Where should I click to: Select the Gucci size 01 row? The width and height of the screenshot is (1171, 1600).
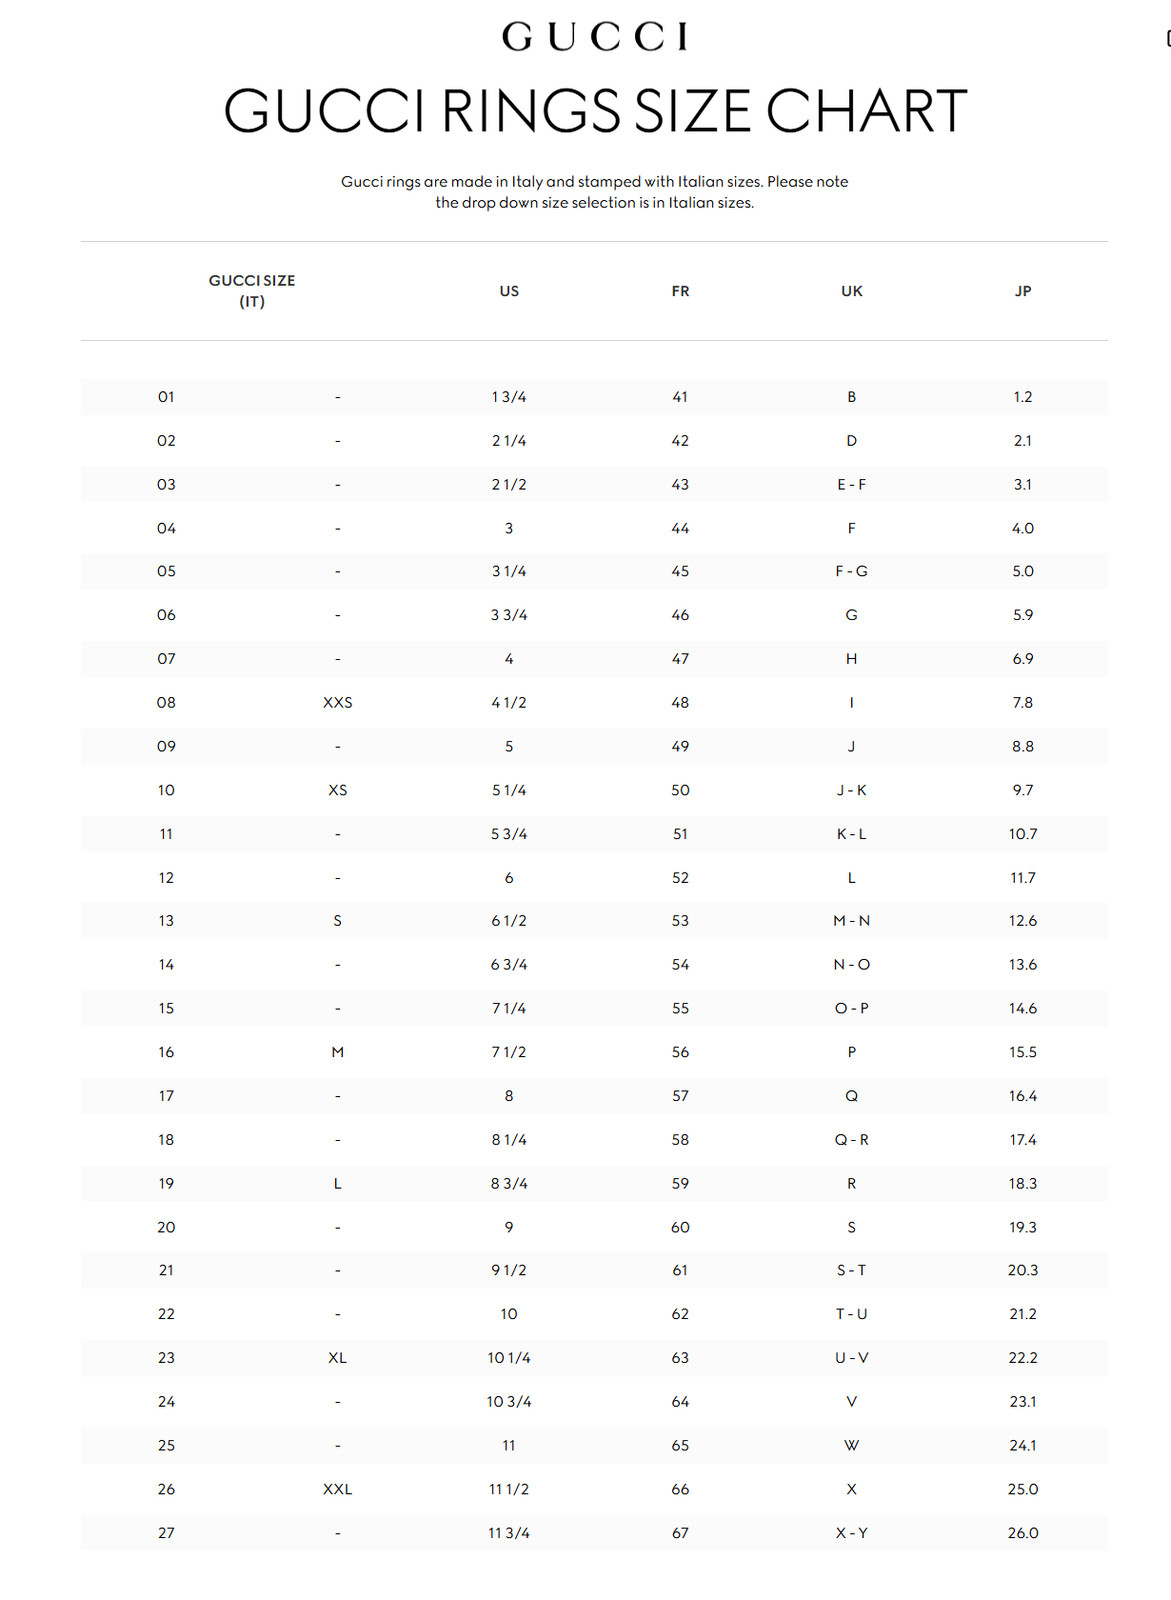coord(166,397)
